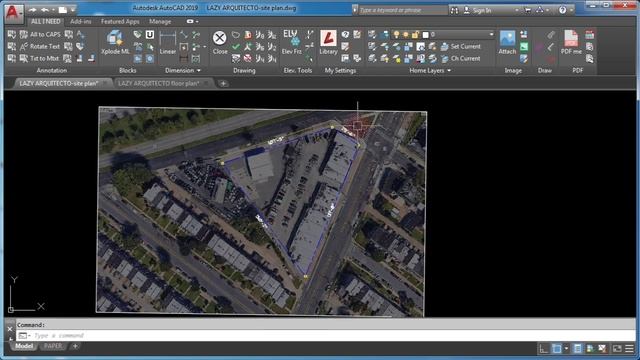Open object snap settings dropdown arrow
This screenshot has width=640, height=360.
[x=566, y=349]
